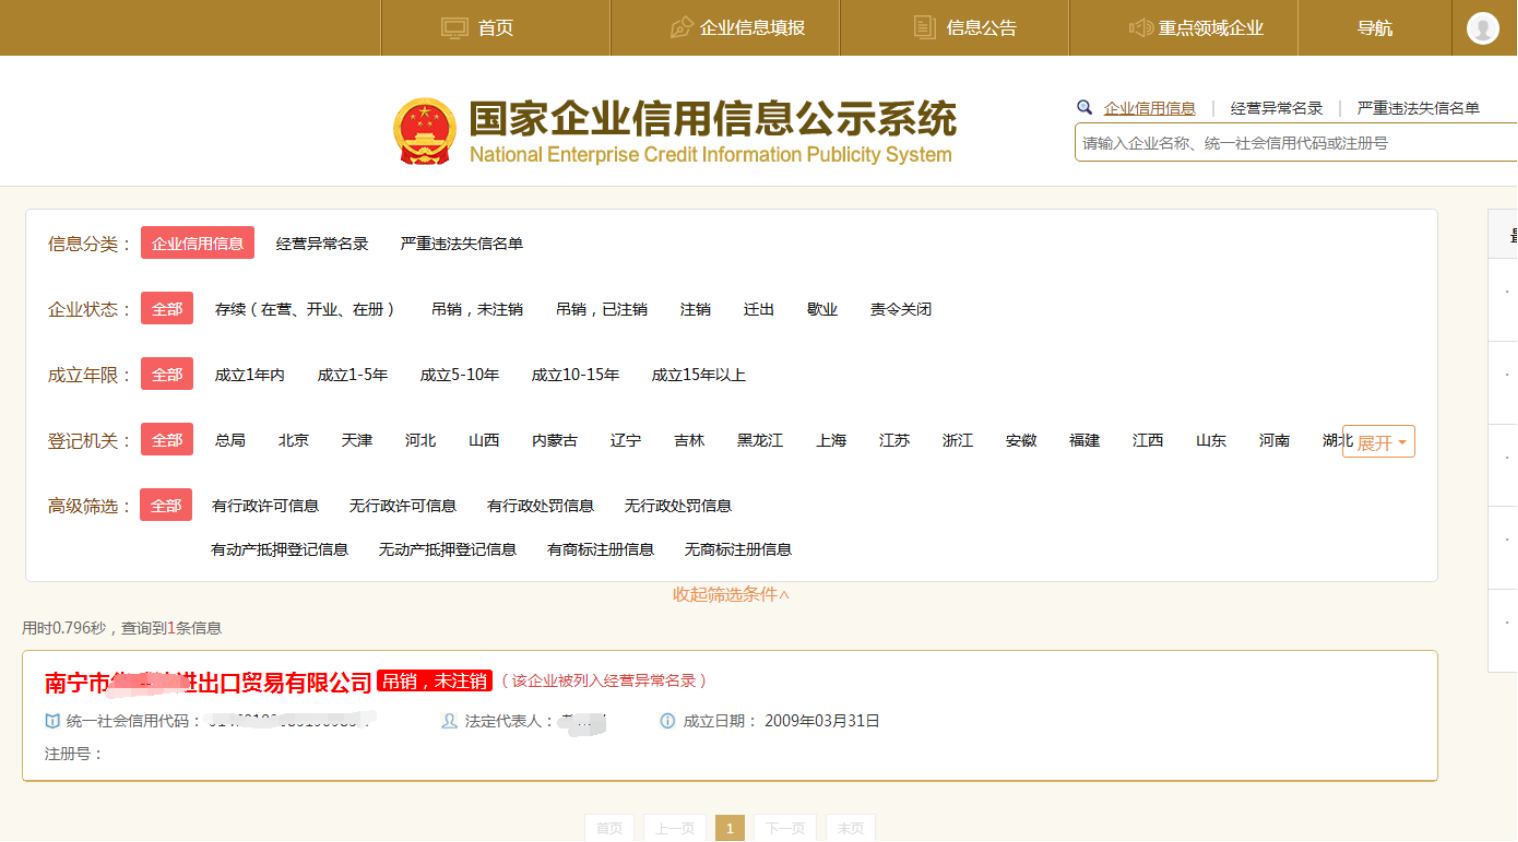Viewport: 1518px width, 842px height.
Task: Expand the region list with 展开
Action: (1379, 442)
